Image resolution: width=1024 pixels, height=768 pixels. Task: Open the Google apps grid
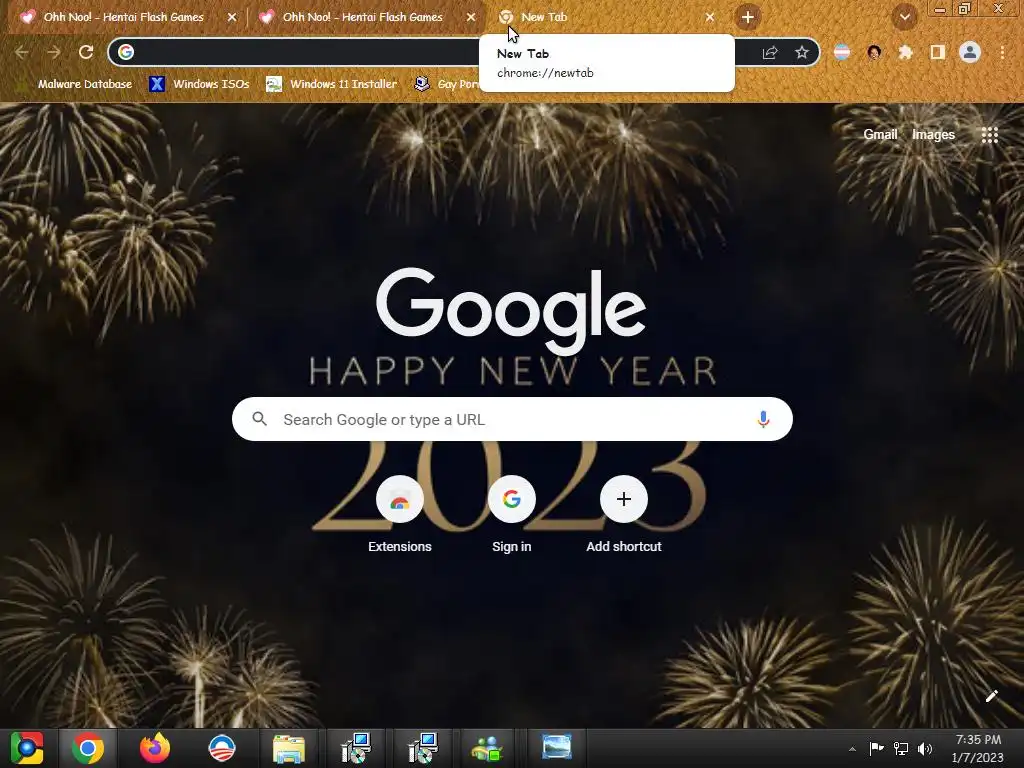[x=989, y=135]
